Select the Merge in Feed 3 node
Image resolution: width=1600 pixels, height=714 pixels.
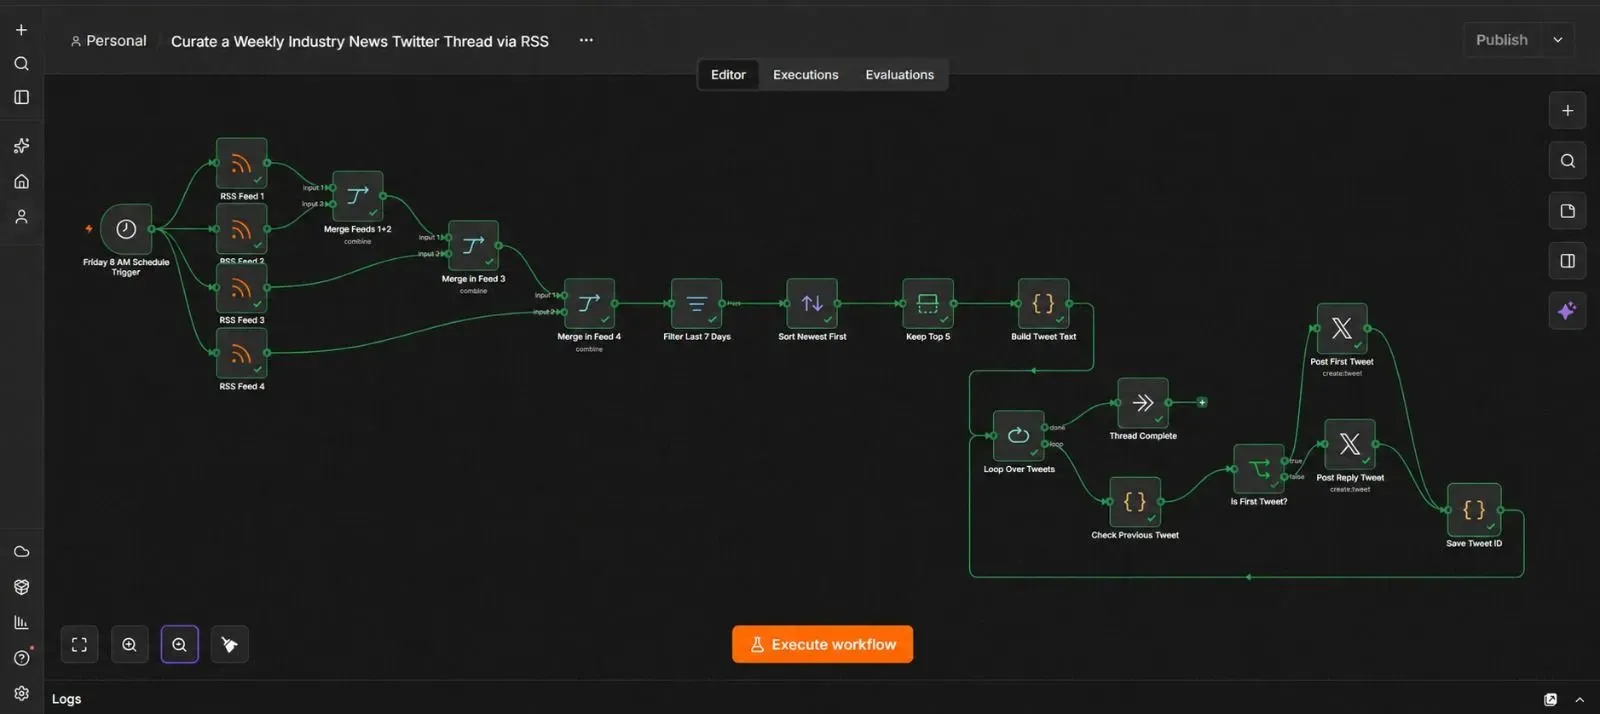pos(473,246)
